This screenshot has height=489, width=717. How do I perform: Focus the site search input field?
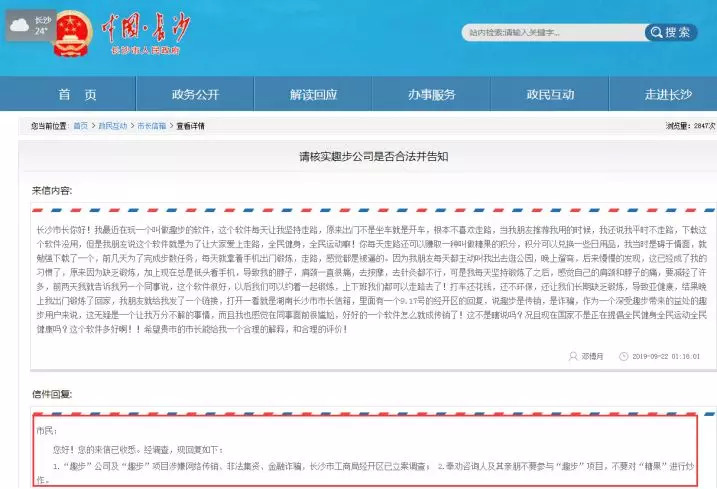pos(554,32)
